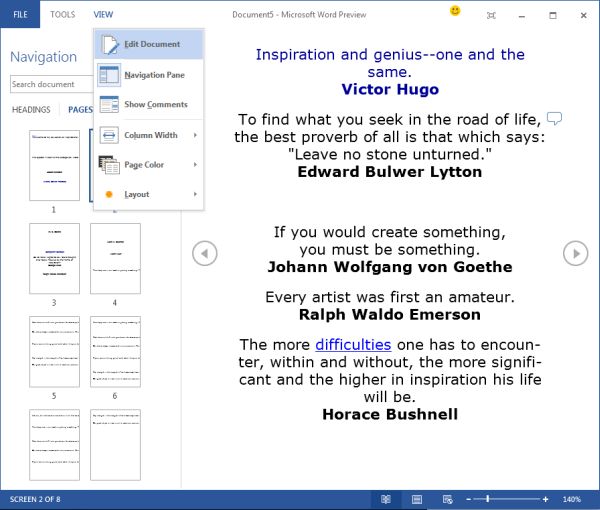This screenshot has height=510, width=600.
Task: Switch to HEADINGS tab in Navigation
Action: [x=31, y=110]
